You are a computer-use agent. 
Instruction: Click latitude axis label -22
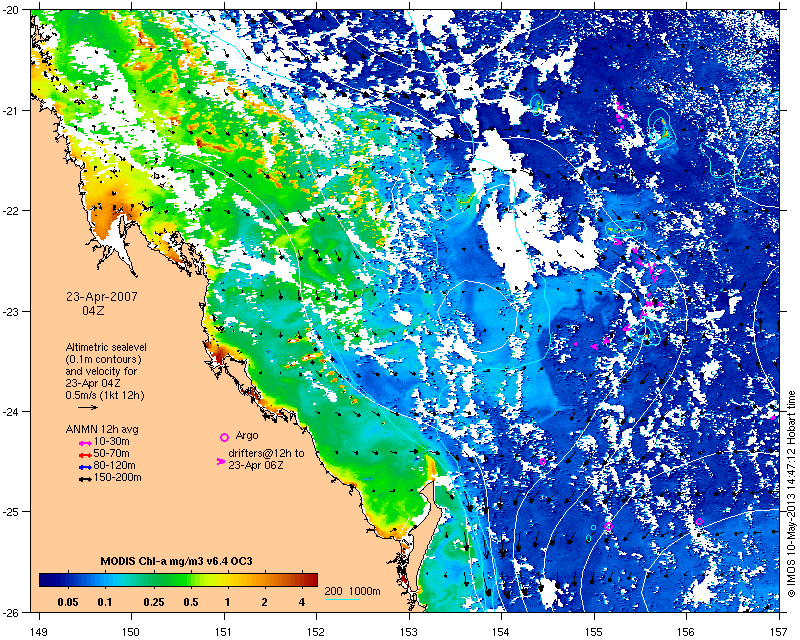(13, 211)
